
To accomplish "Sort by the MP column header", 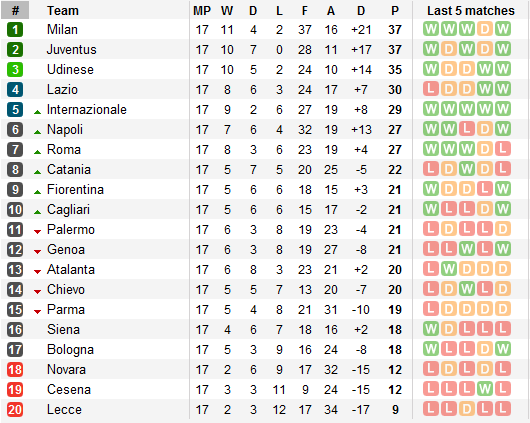I will tap(202, 11).
